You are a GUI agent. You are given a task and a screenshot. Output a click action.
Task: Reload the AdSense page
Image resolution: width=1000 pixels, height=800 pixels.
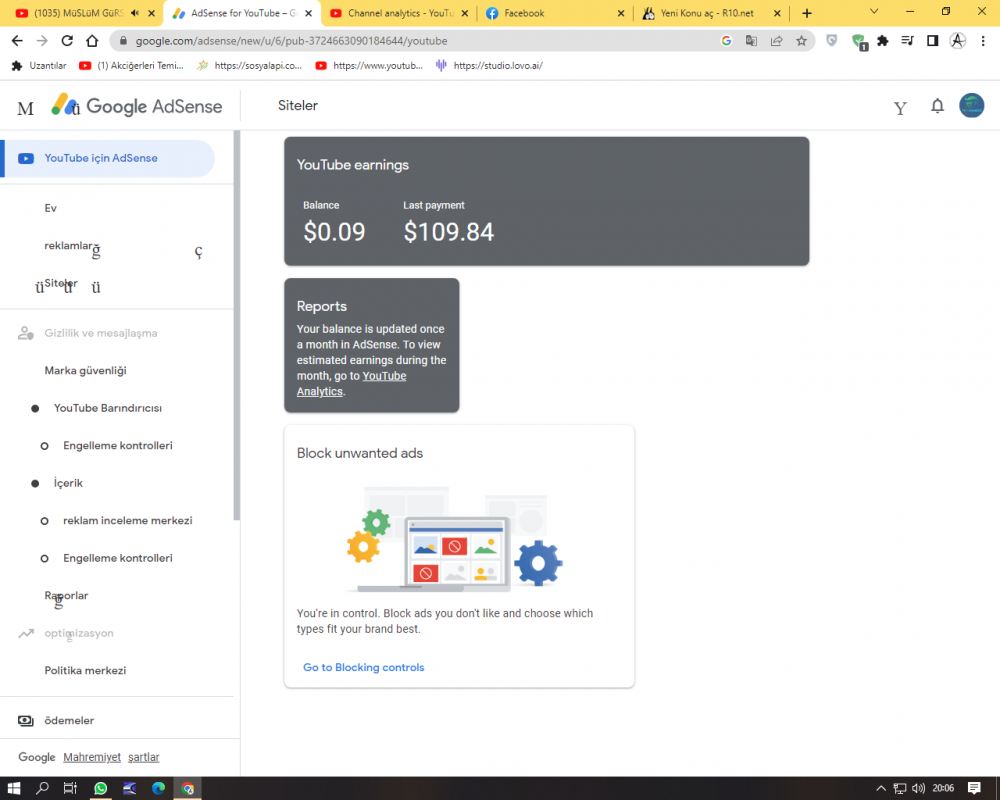click(67, 41)
